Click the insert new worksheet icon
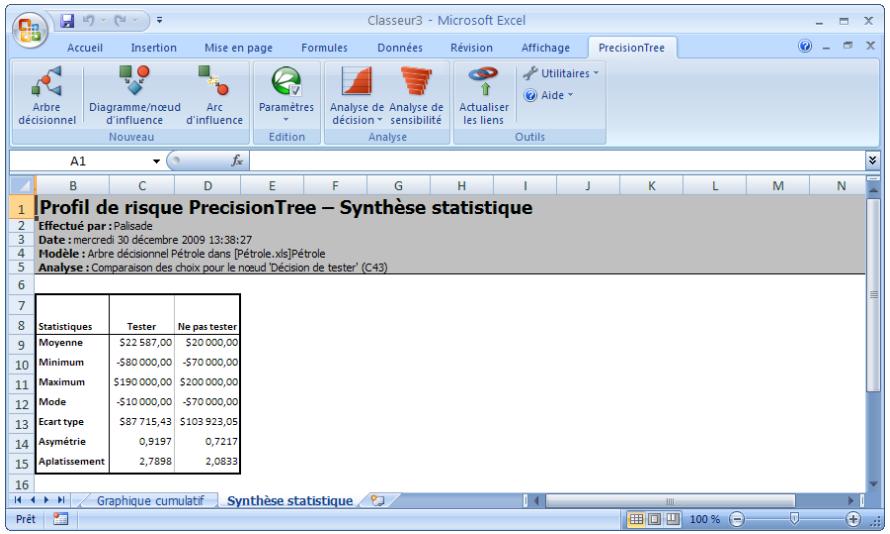This screenshot has height=534, width=890. coord(377,501)
